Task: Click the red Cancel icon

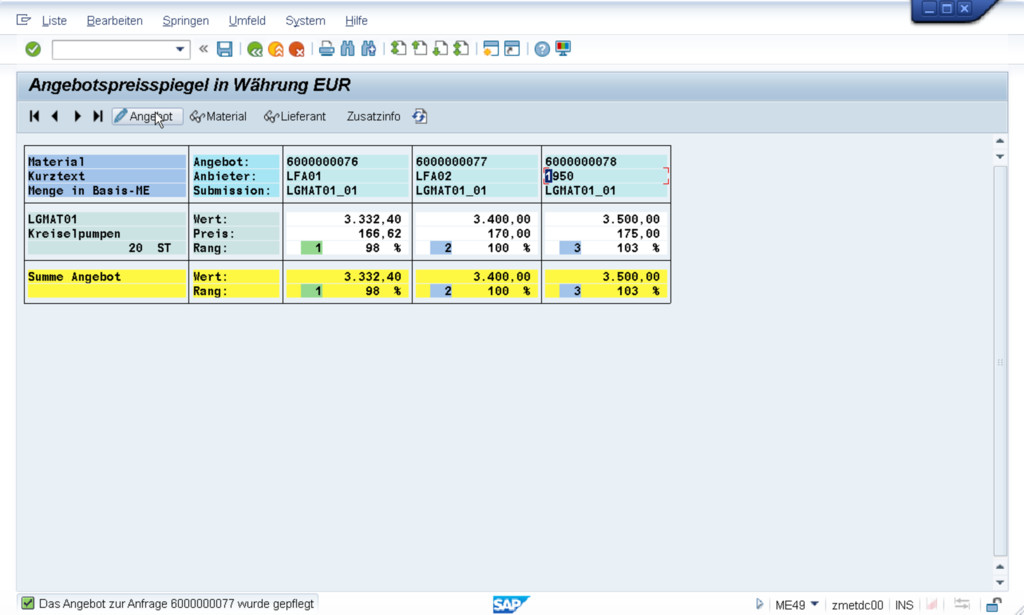Action: pos(296,49)
